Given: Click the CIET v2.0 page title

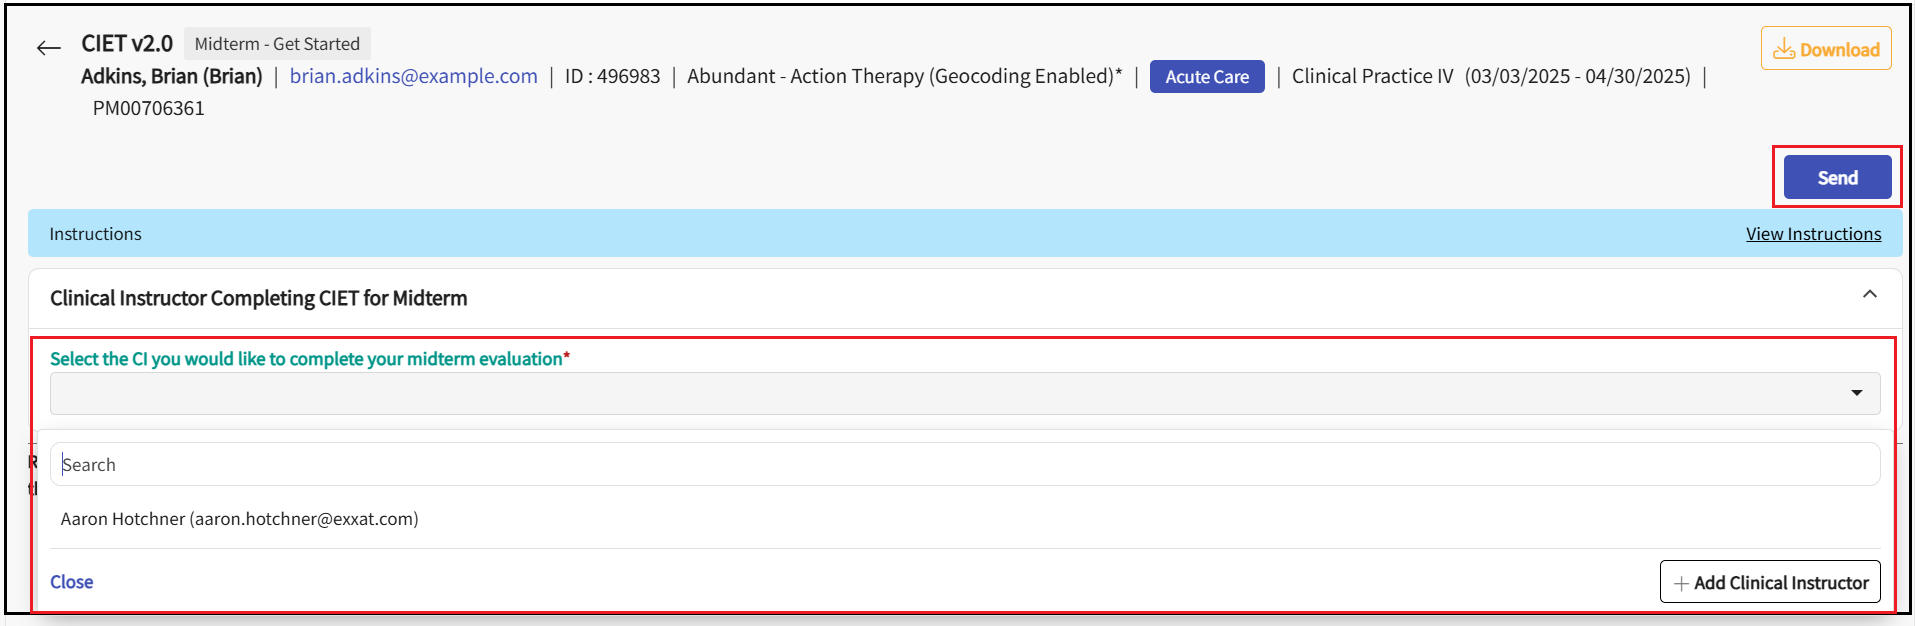Looking at the screenshot, I should [127, 44].
